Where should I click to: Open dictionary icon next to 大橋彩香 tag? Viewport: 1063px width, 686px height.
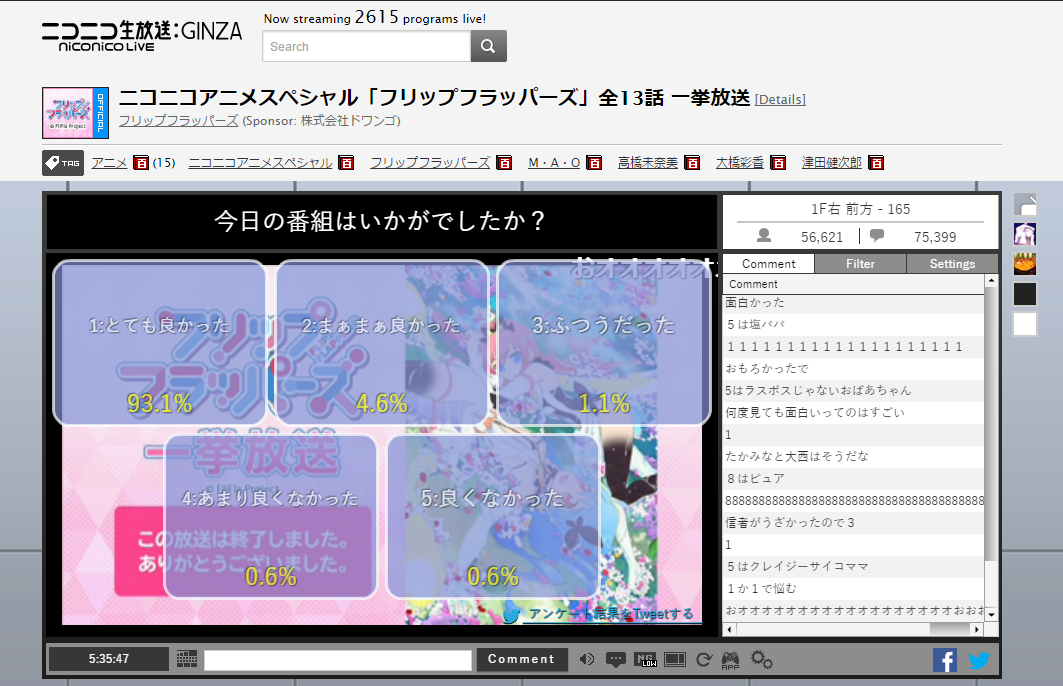tap(778, 163)
